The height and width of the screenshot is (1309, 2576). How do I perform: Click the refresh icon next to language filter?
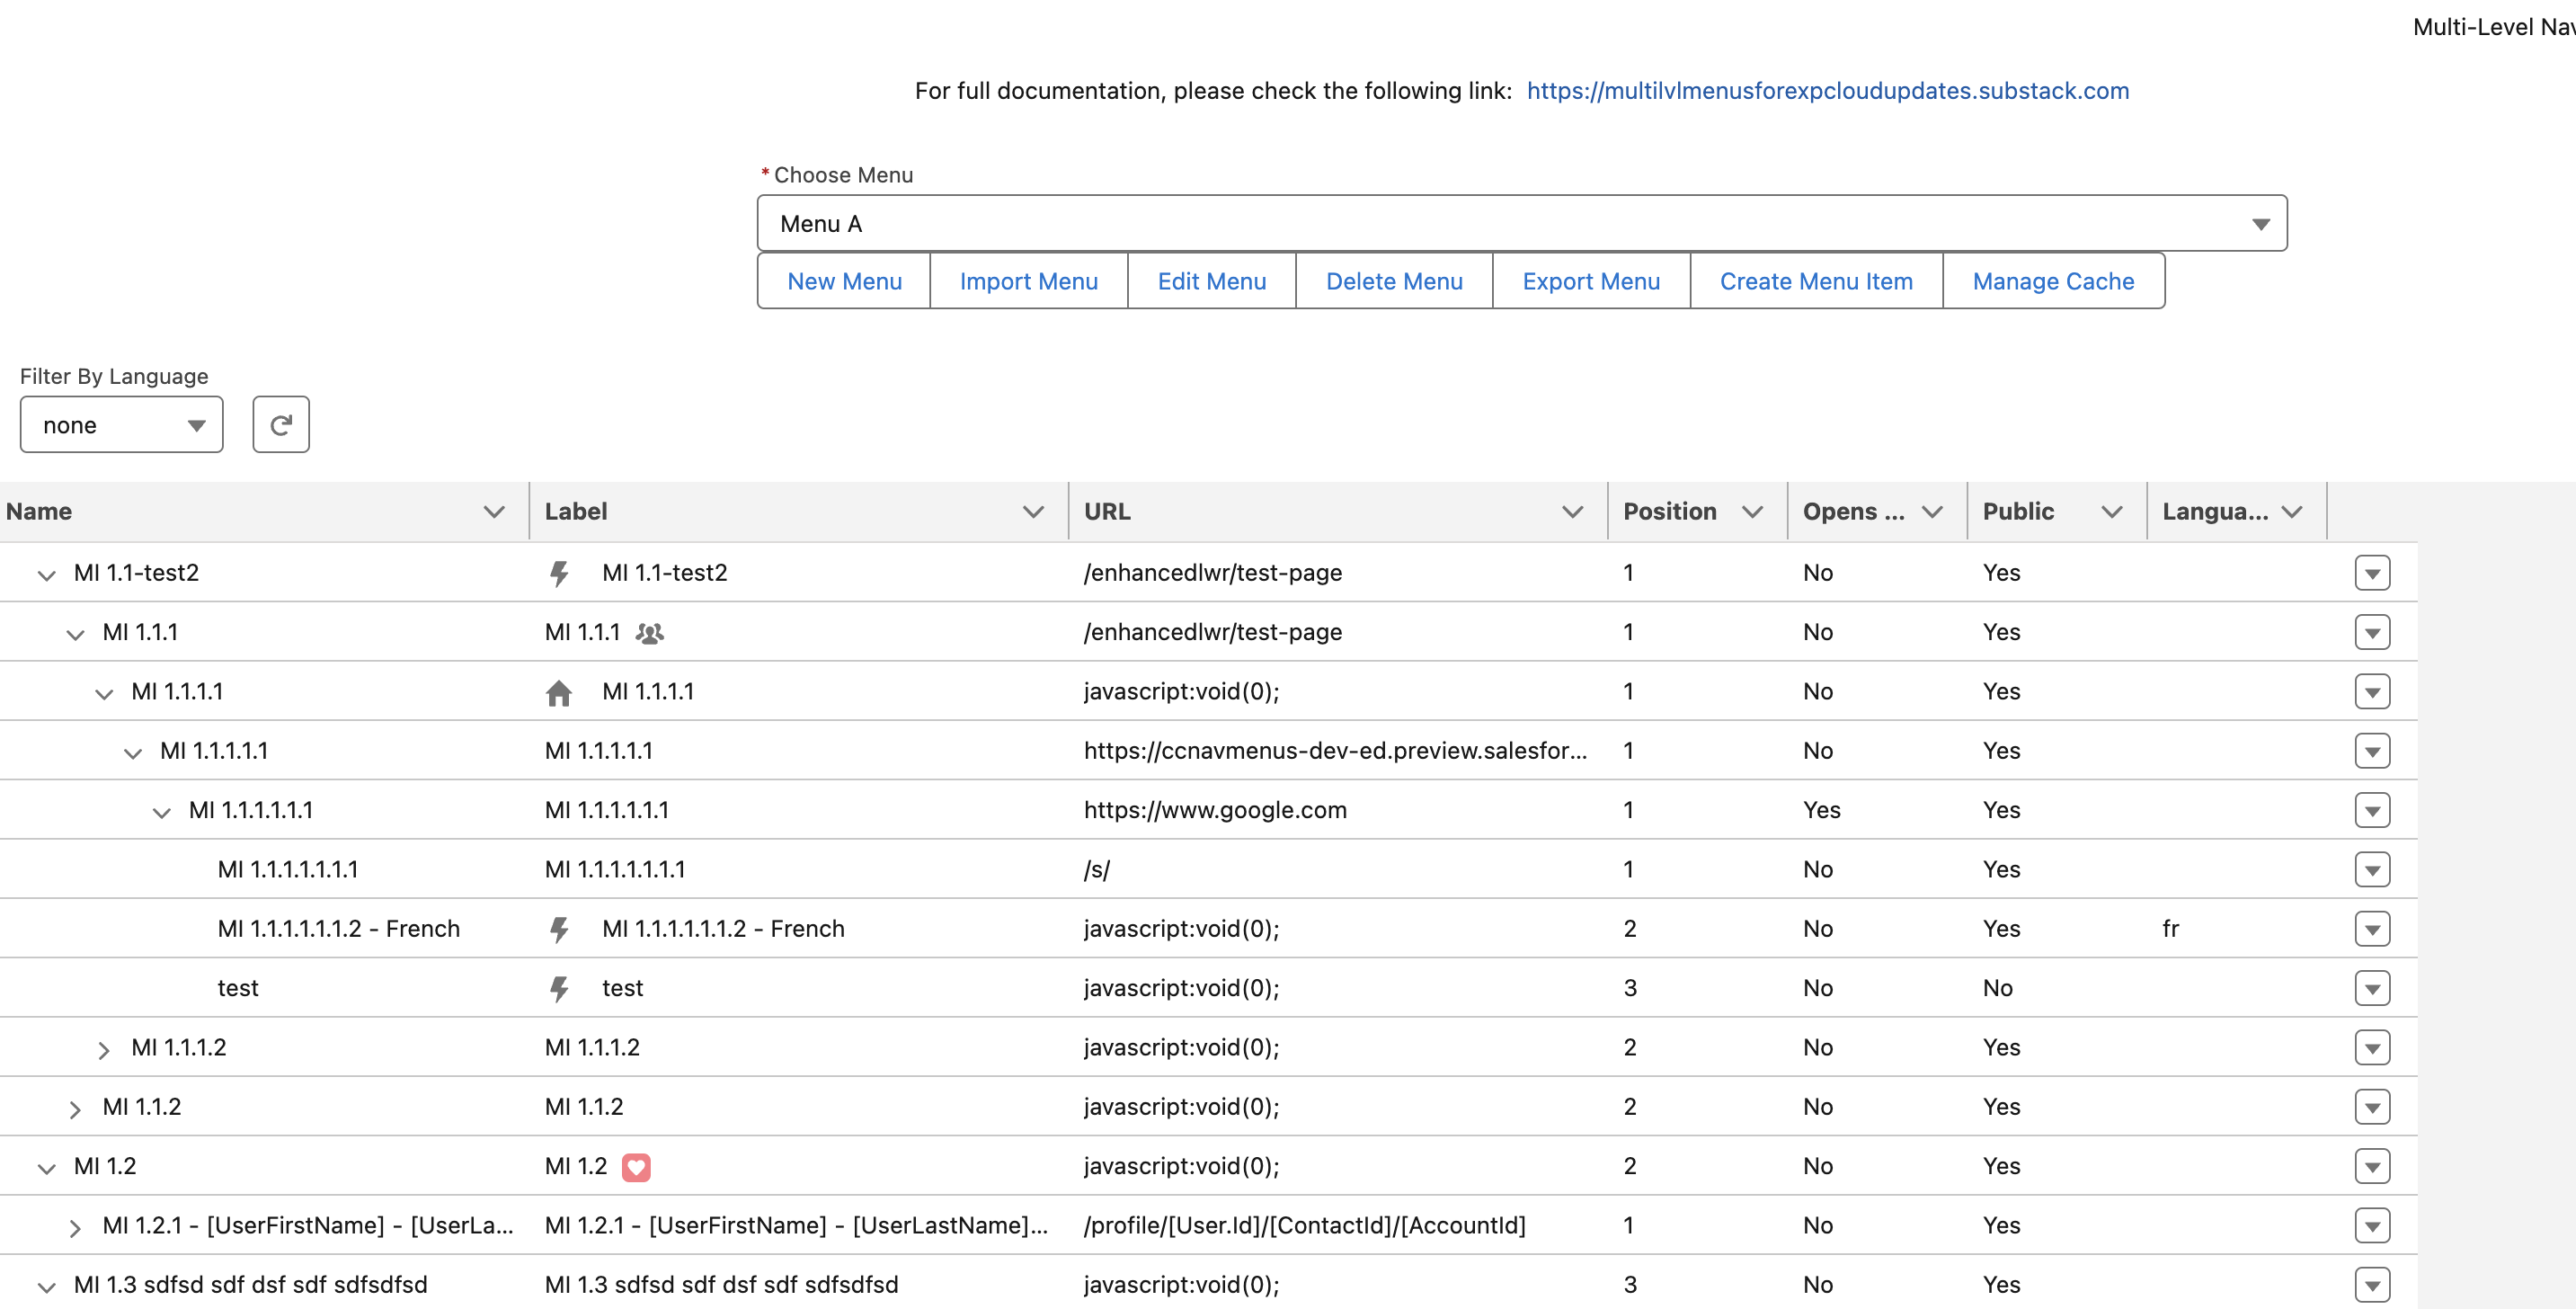pos(281,425)
